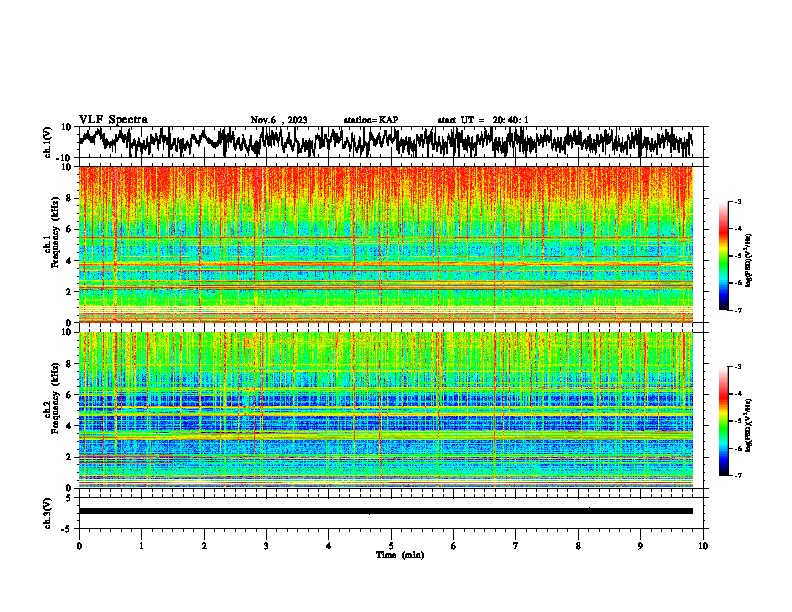Viewport: 792px width, 612px height.
Task: Click the ch.2 "Frequency (kHz)" axis label
Action: pyautogui.click(x=55, y=398)
